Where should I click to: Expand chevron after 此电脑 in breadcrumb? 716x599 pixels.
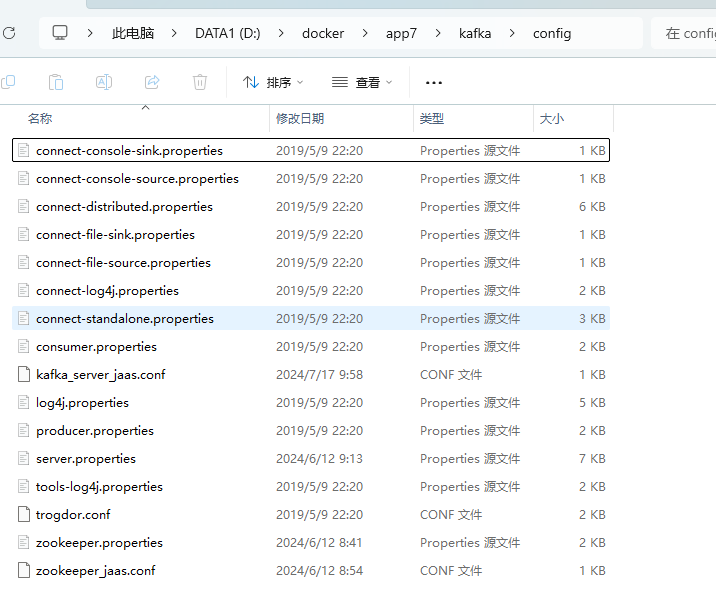(x=174, y=33)
